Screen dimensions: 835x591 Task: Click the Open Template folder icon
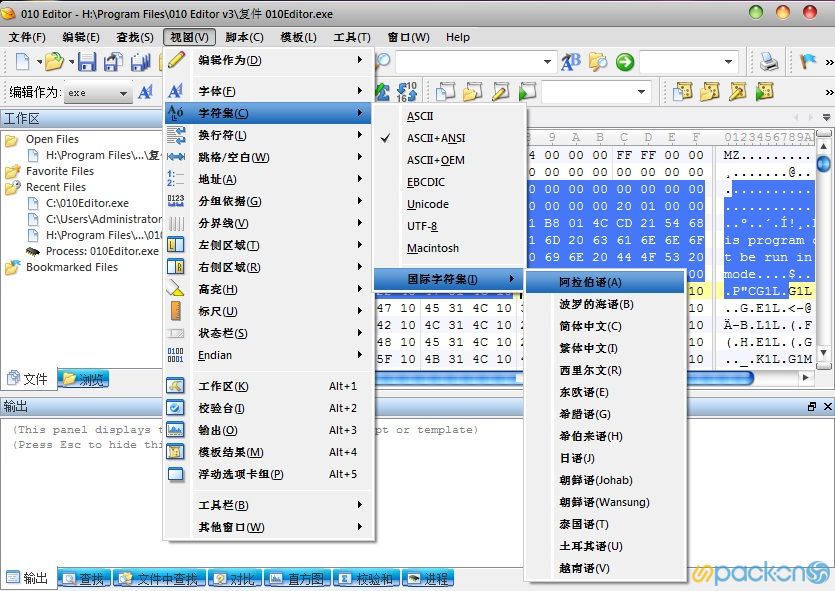(x=709, y=92)
